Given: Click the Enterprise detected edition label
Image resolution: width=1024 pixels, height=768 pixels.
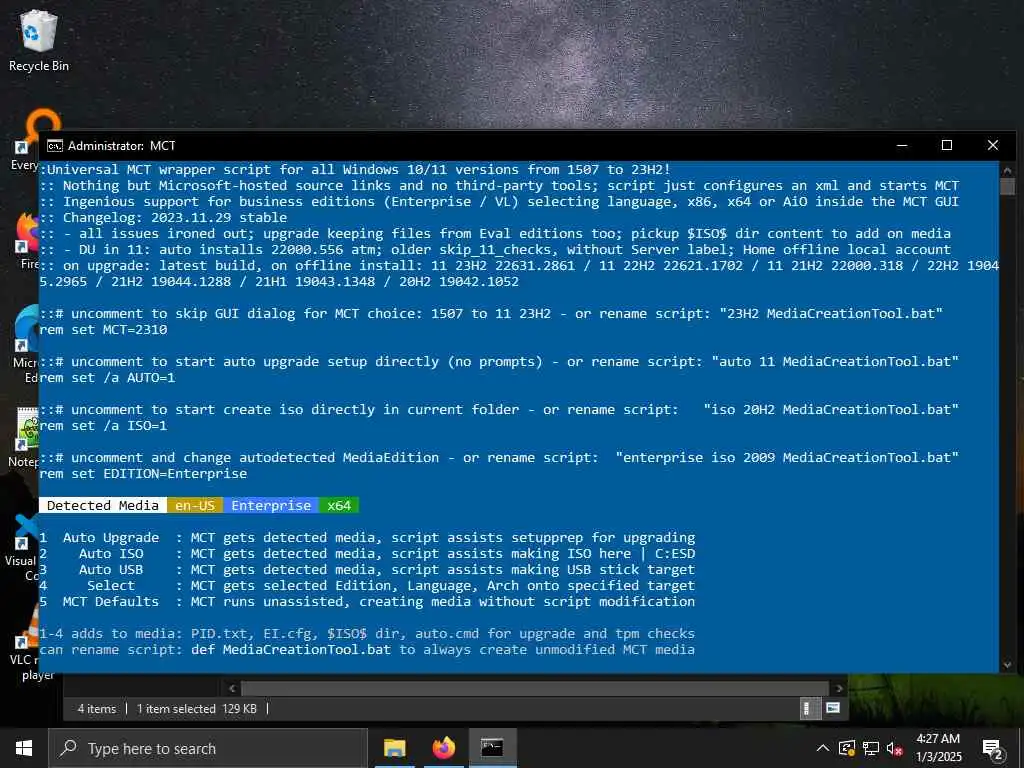Looking at the screenshot, I should click(271, 505).
